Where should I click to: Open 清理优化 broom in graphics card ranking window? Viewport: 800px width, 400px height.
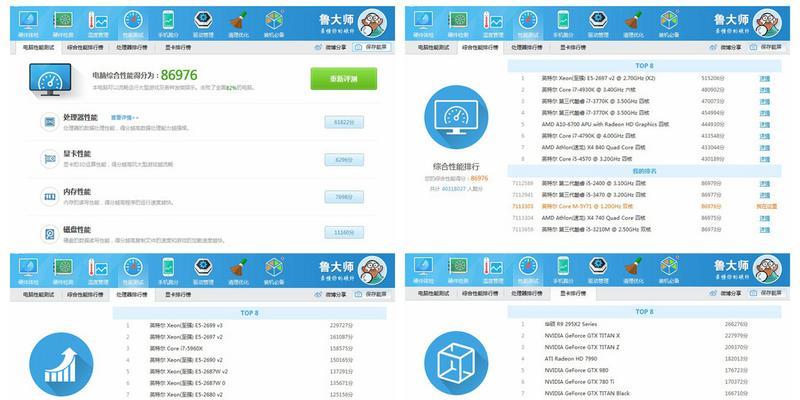(633, 270)
